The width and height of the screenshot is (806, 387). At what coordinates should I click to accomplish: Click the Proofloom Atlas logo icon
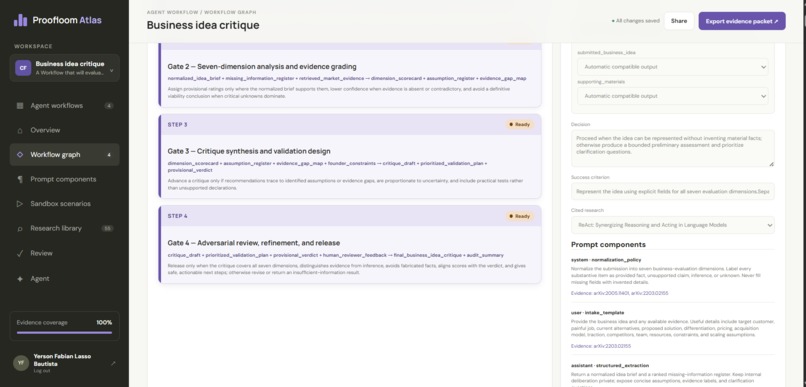pyautogui.click(x=21, y=20)
